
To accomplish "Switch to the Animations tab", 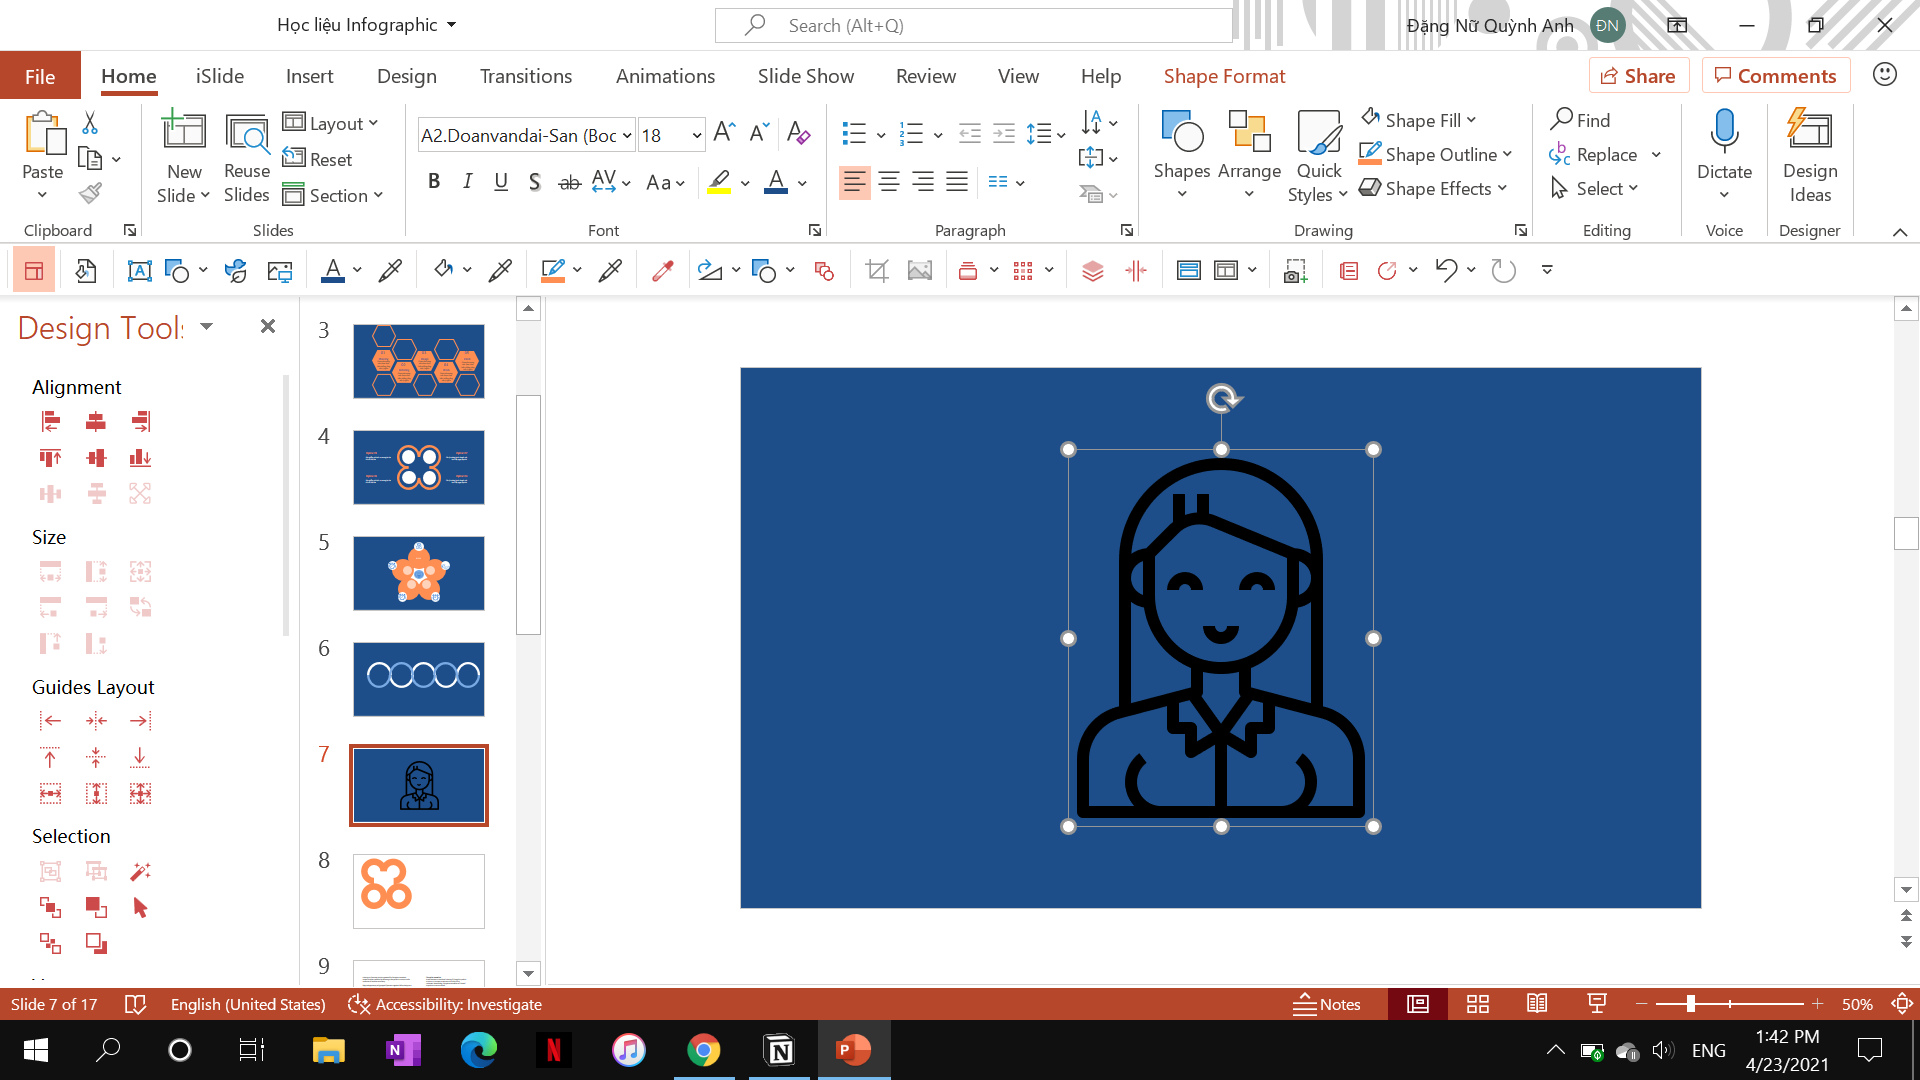I will 665,76.
